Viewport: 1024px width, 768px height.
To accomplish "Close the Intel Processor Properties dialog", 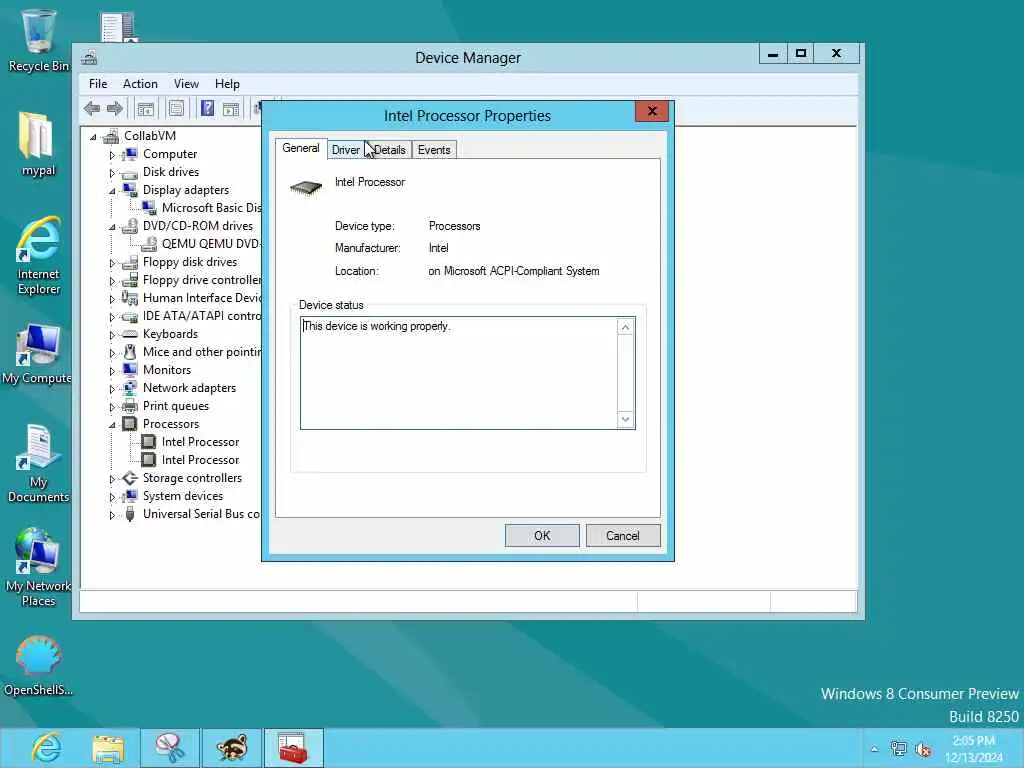I will (652, 111).
